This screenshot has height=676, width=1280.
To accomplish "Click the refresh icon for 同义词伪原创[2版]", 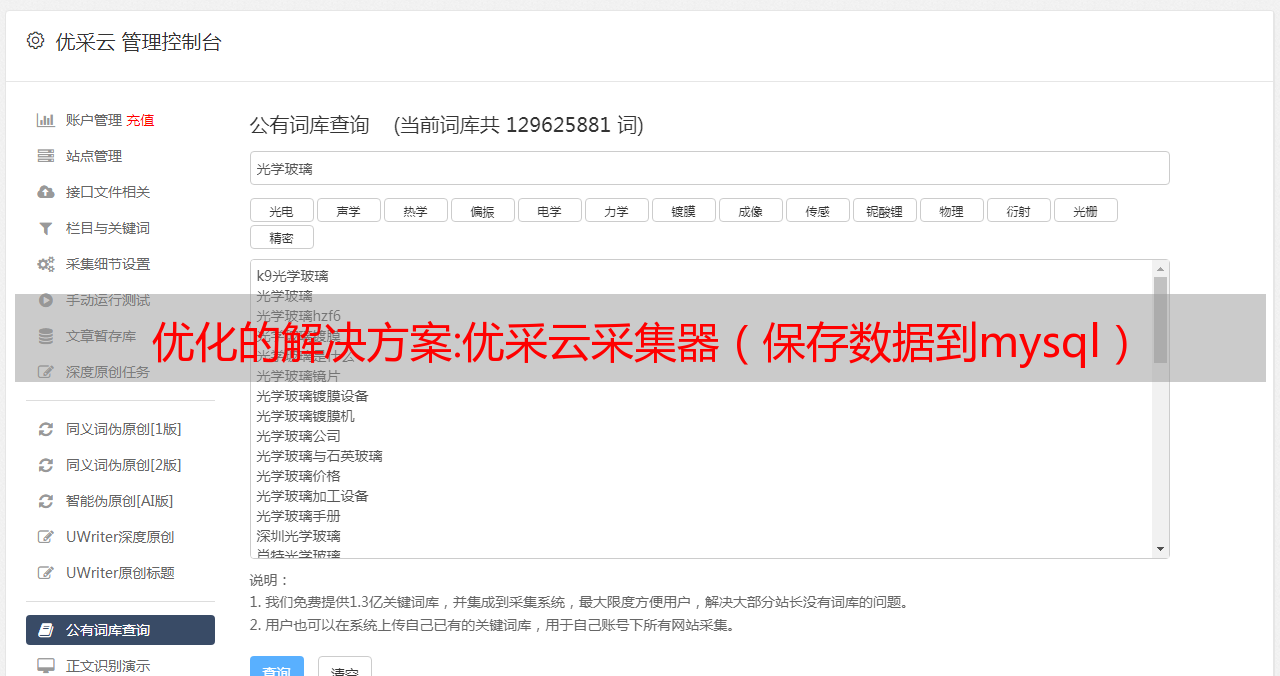I will [46, 465].
